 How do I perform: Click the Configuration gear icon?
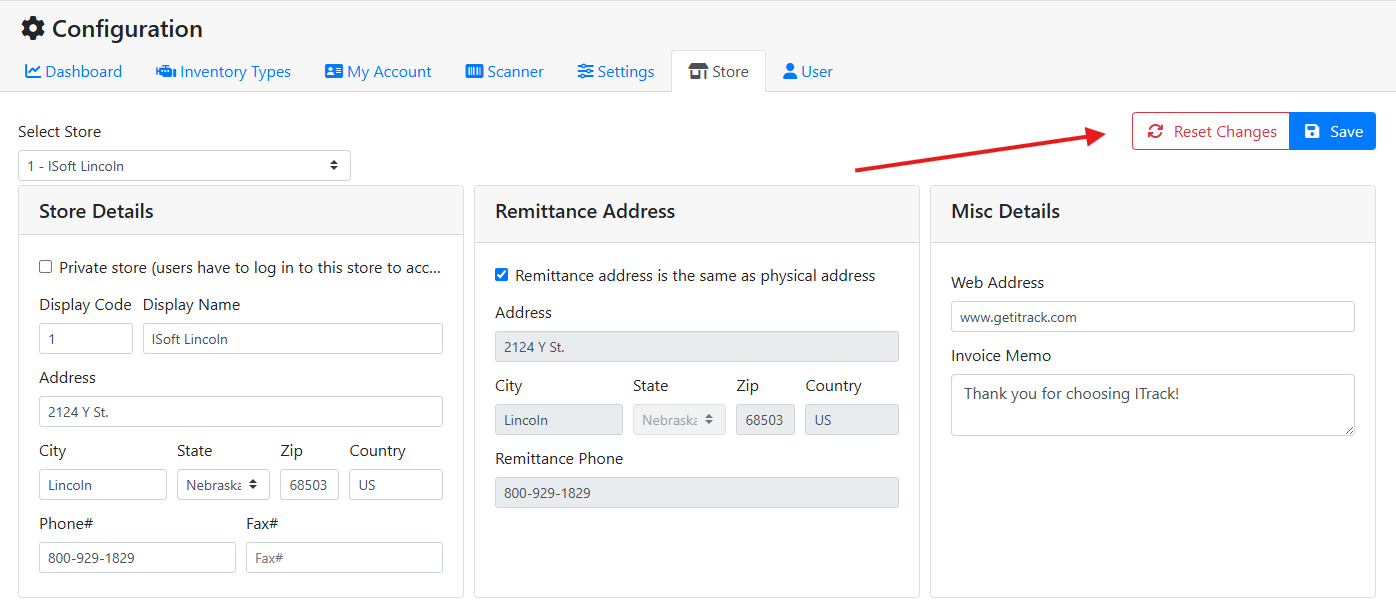point(33,29)
